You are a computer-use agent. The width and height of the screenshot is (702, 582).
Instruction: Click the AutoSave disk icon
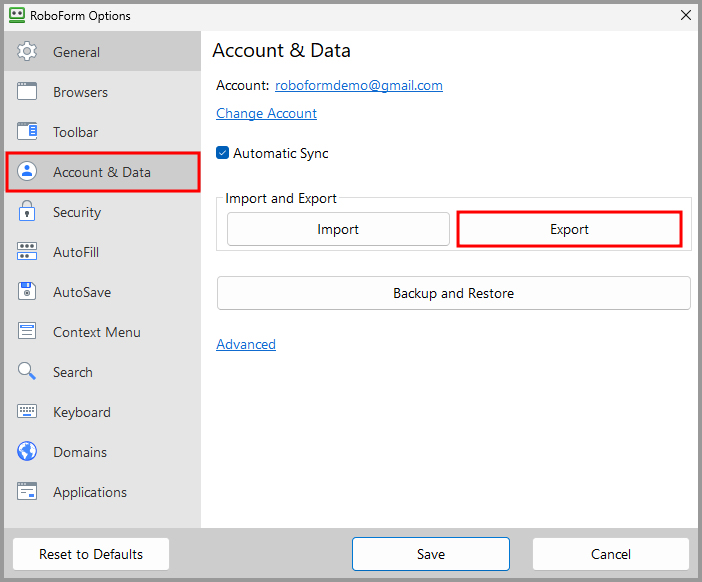coord(27,292)
